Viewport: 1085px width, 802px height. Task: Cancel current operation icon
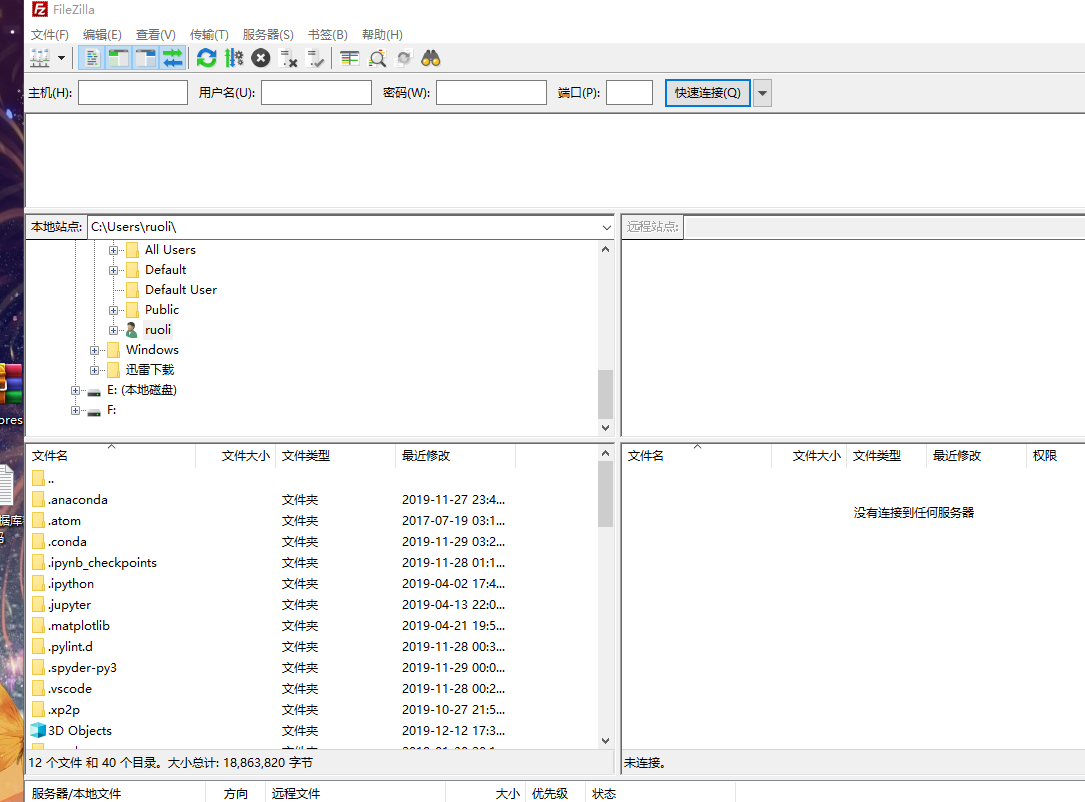click(x=261, y=58)
